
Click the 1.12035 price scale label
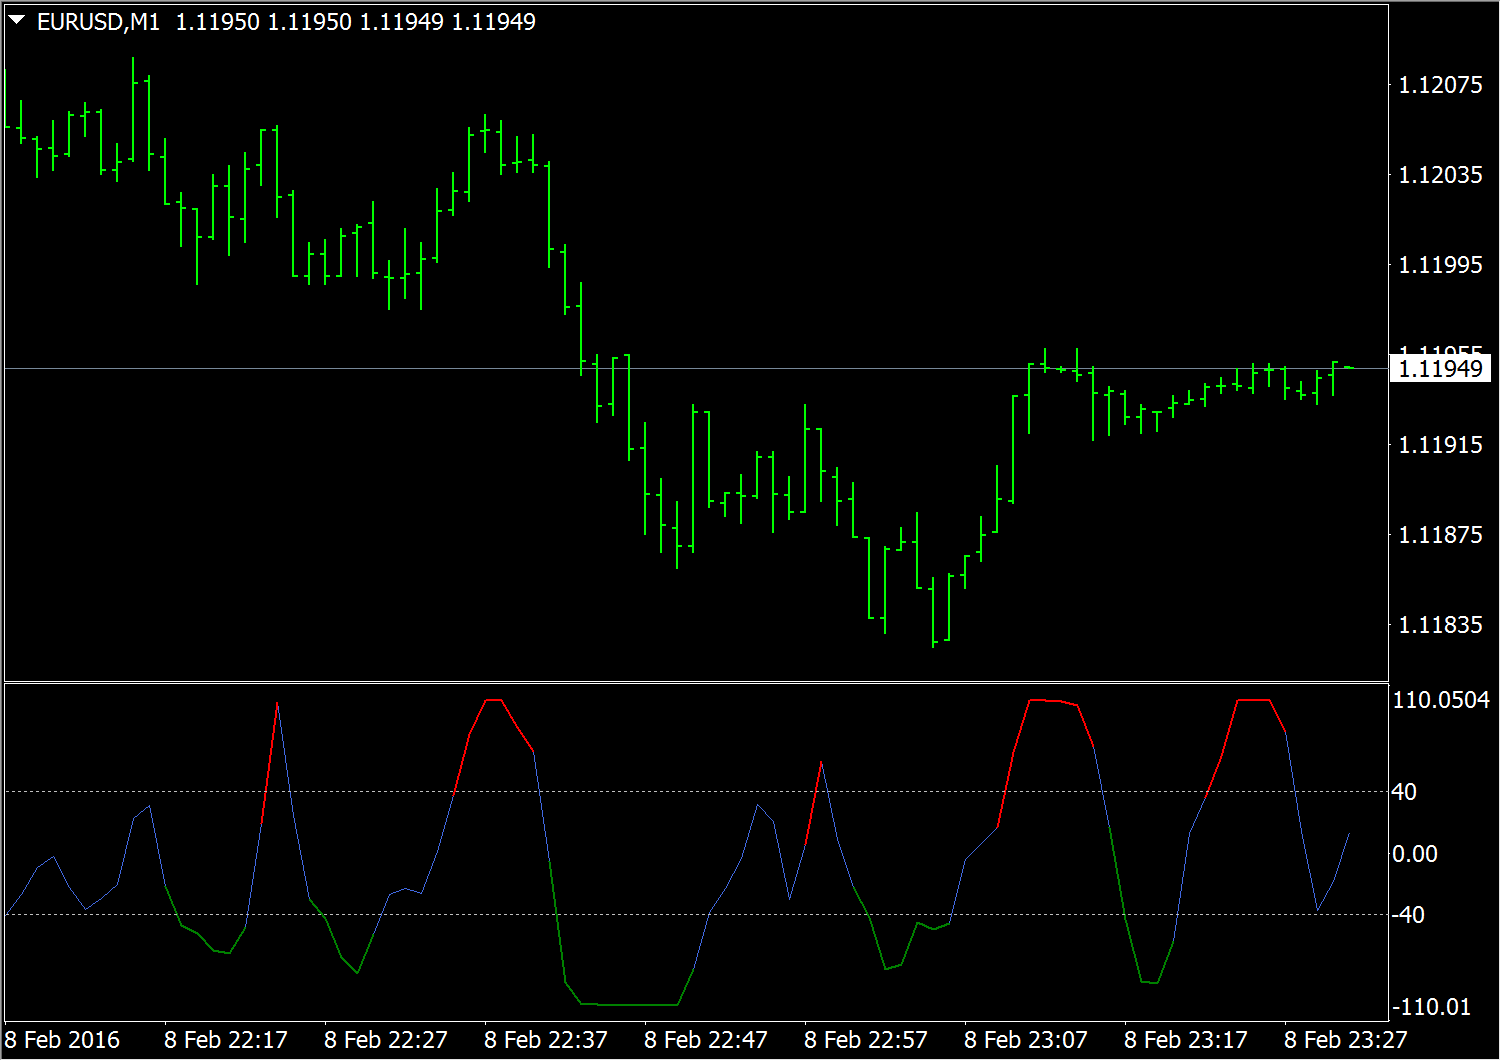coord(1440,175)
